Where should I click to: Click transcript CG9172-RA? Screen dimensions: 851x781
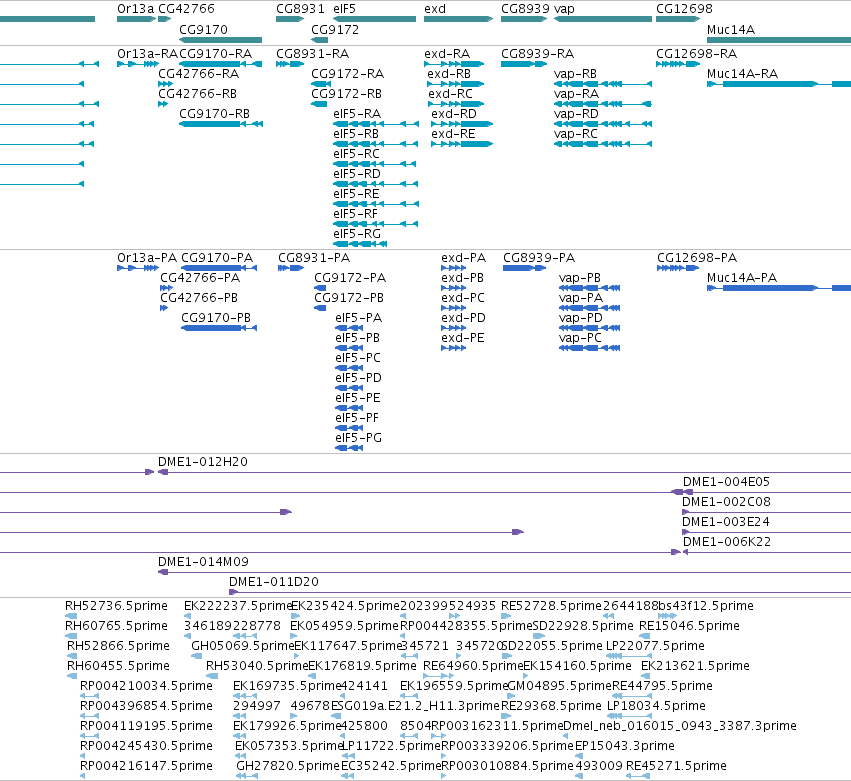(321, 84)
